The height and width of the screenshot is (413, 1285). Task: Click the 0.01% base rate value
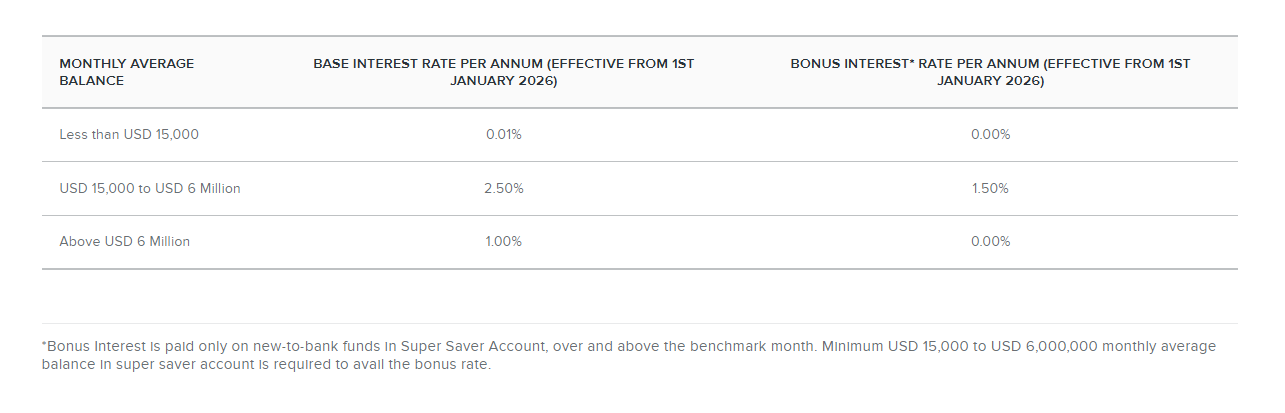[504, 134]
